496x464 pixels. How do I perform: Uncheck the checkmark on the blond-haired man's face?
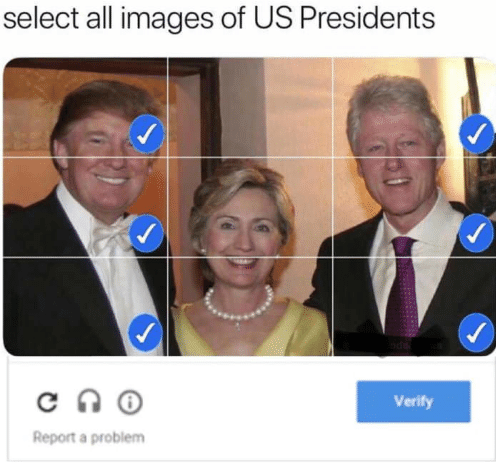pyautogui.click(x=147, y=134)
